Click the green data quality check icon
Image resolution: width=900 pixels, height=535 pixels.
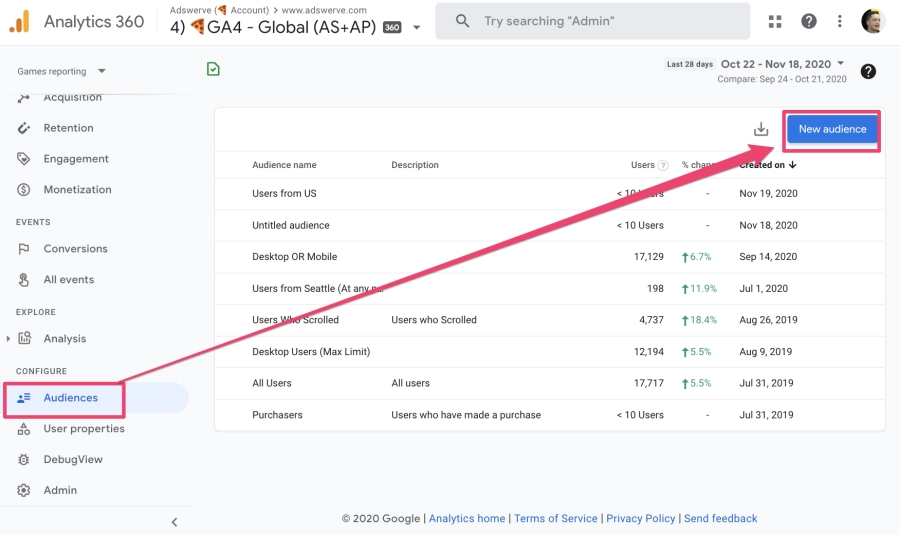tap(213, 69)
